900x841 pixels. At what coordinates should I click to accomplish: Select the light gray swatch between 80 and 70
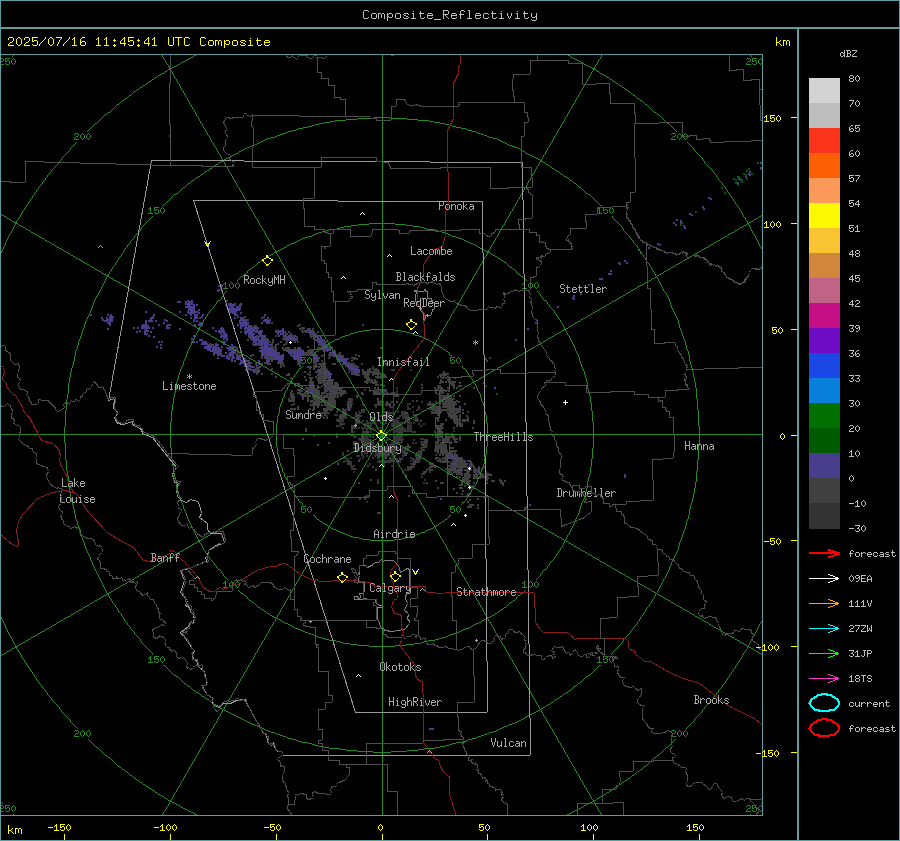click(x=824, y=91)
